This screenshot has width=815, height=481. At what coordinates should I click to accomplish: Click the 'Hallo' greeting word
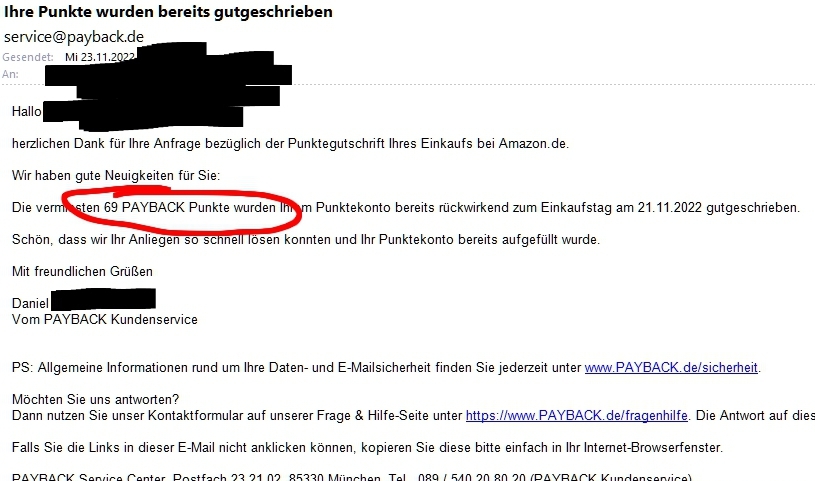(27, 111)
